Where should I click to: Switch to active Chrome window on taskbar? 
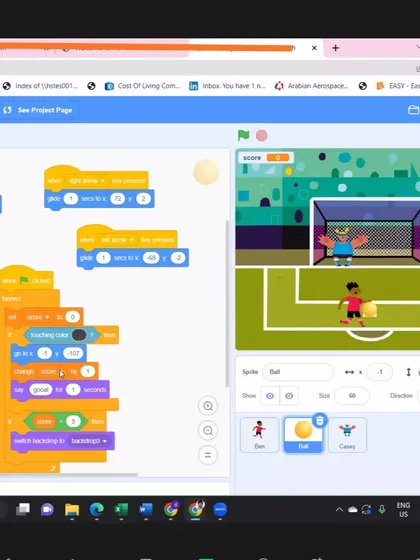pyautogui.click(x=195, y=509)
